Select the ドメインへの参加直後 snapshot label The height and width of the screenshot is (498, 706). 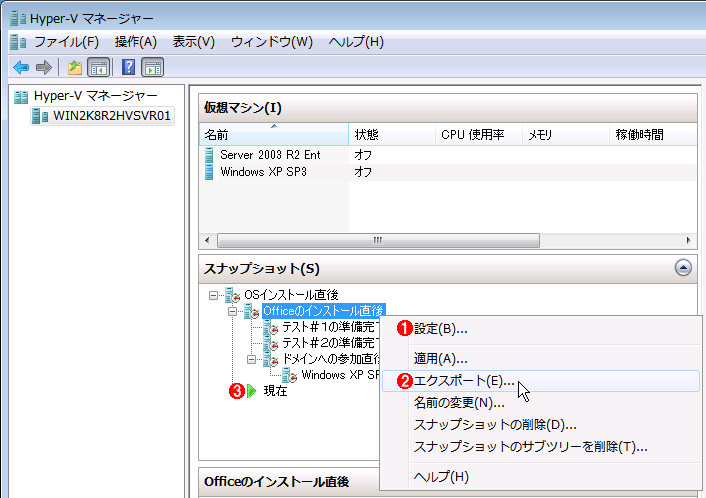point(330,359)
